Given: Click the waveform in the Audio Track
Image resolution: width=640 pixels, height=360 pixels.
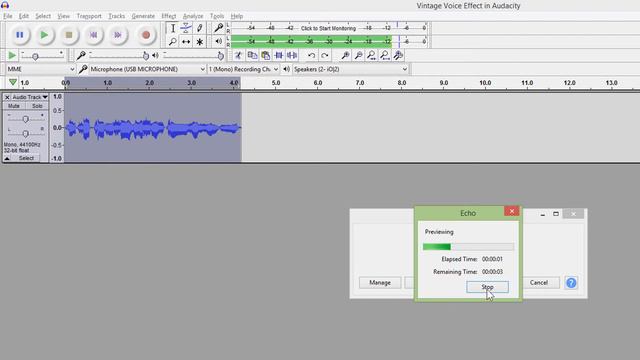Looking at the screenshot, I should 153,128.
